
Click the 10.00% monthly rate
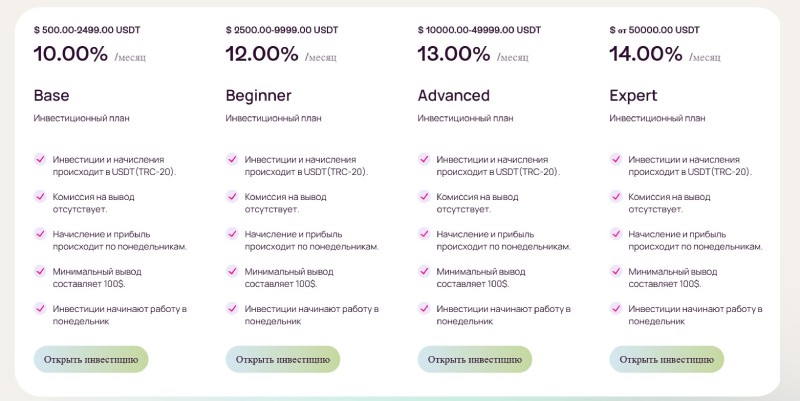(71, 54)
